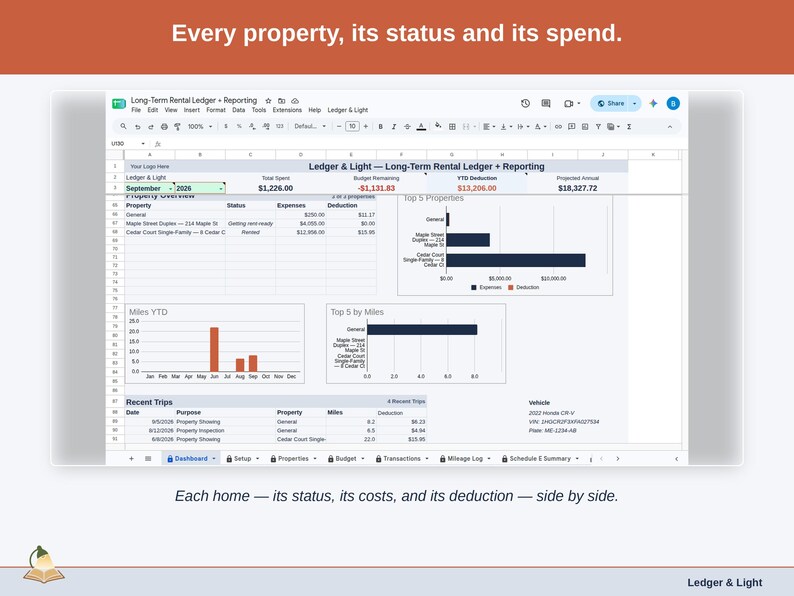Open version history clock icon

525,103
